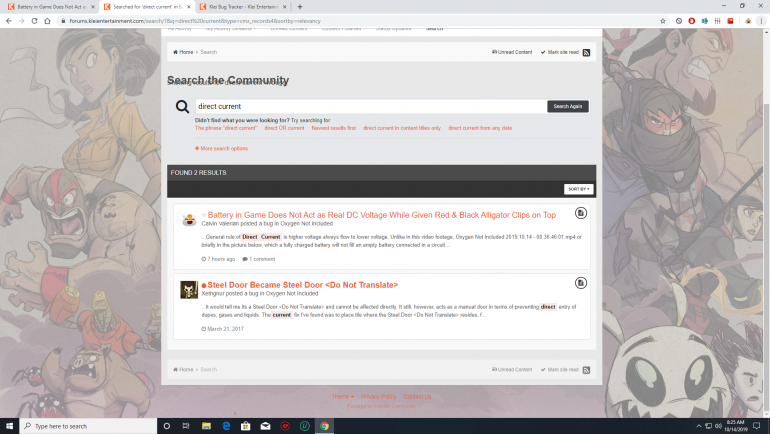
Task: Click Unread Content in top bar
Action: pyautogui.click(x=512, y=52)
